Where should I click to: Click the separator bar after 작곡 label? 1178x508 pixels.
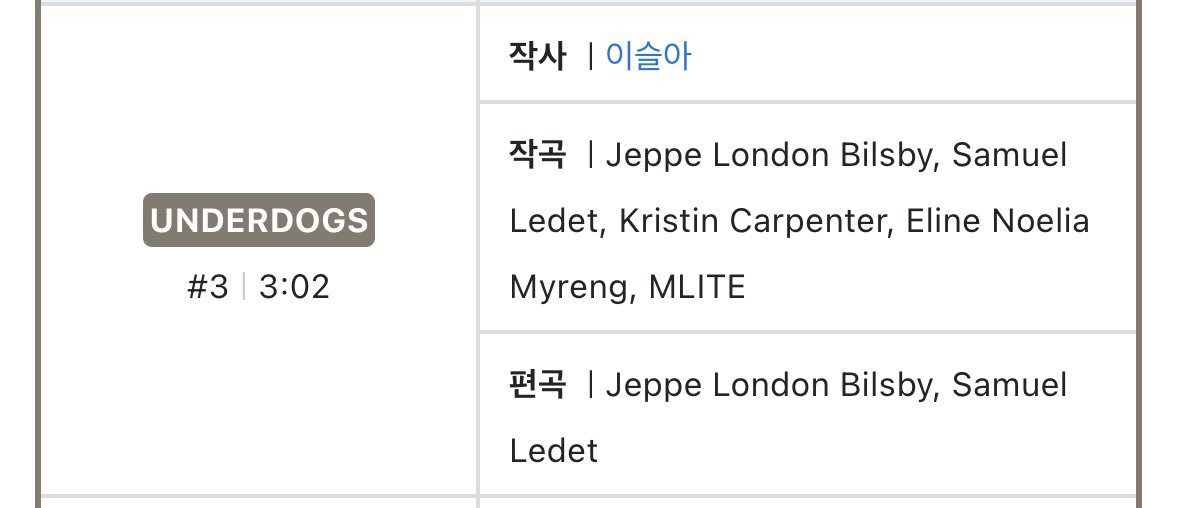591,155
